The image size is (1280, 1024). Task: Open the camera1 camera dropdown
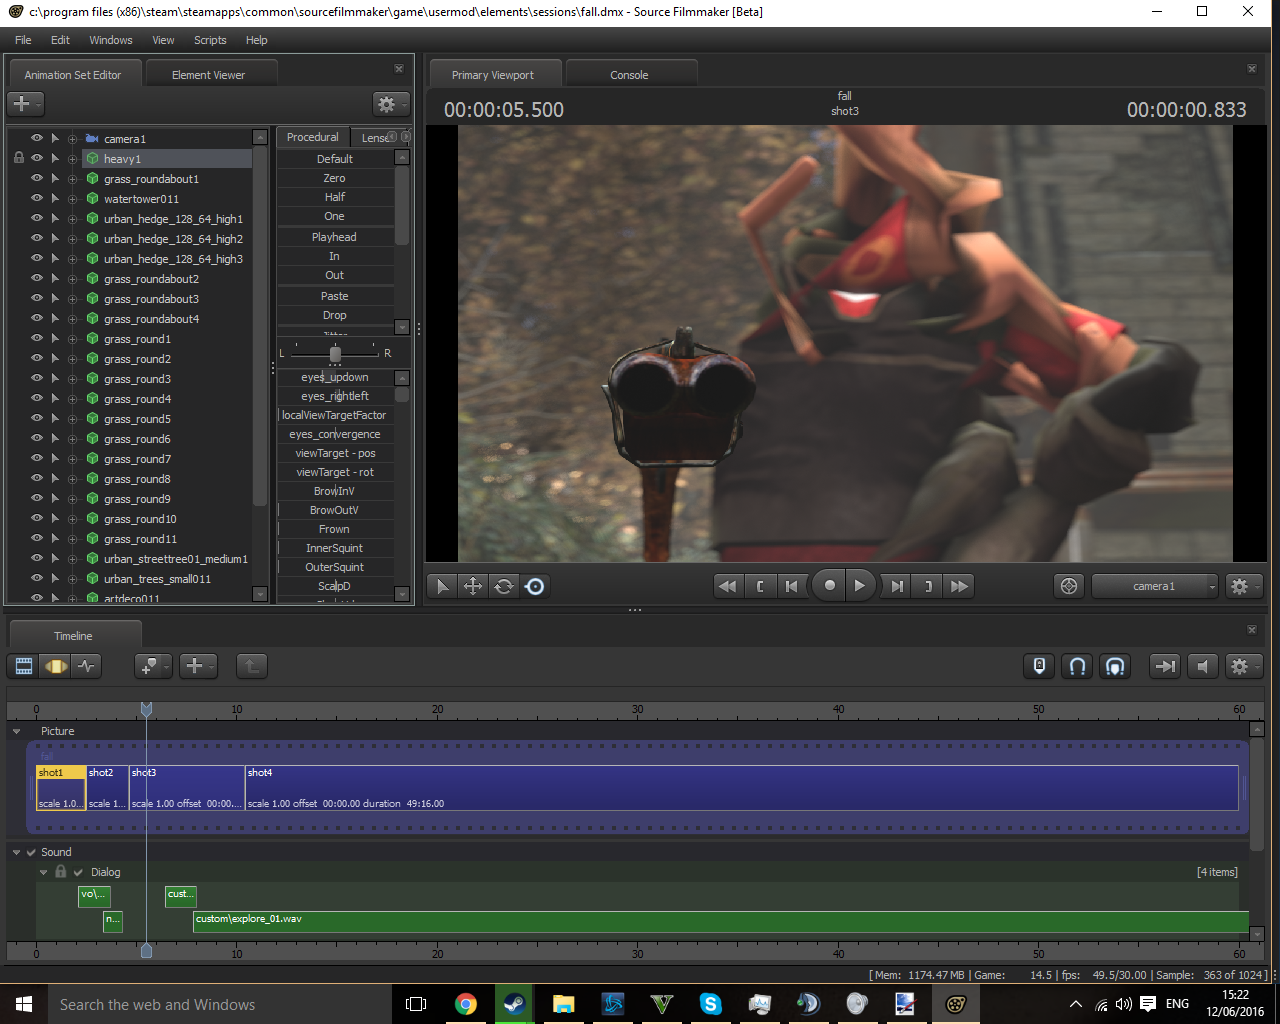[1155, 587]
